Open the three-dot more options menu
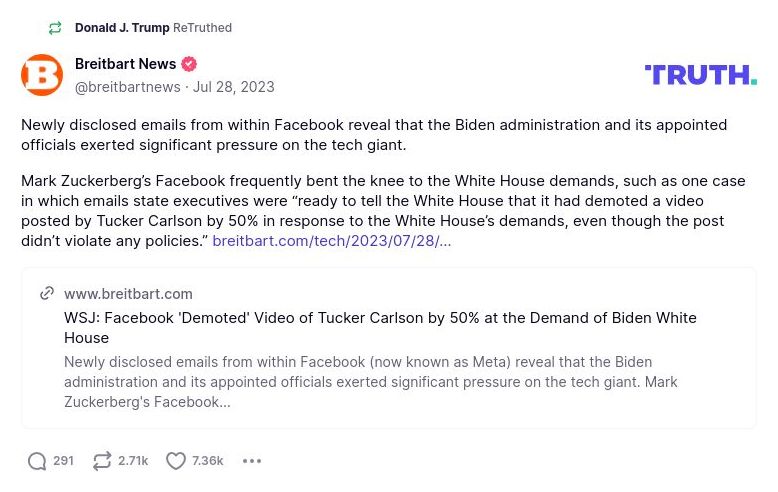The image size is (778, 492). [252, 461]
